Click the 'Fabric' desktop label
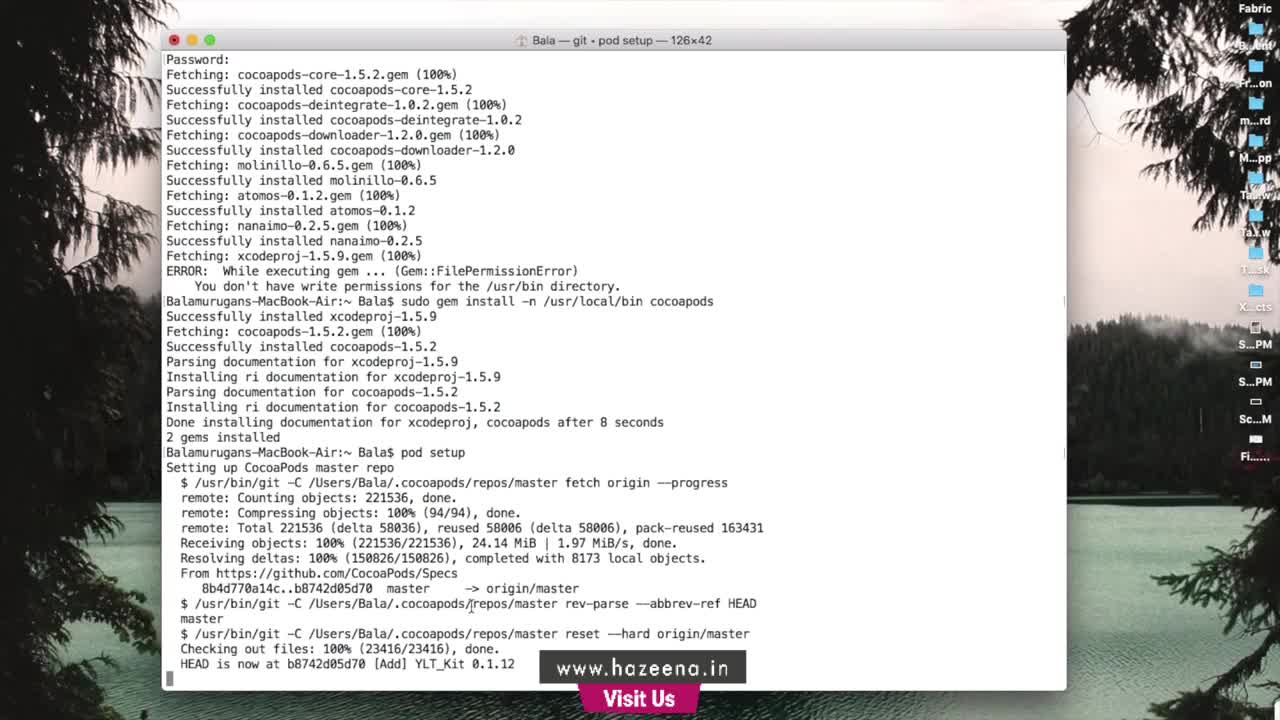Image resolution: width=1280 pixels, height=720 pixels. 1255,8
